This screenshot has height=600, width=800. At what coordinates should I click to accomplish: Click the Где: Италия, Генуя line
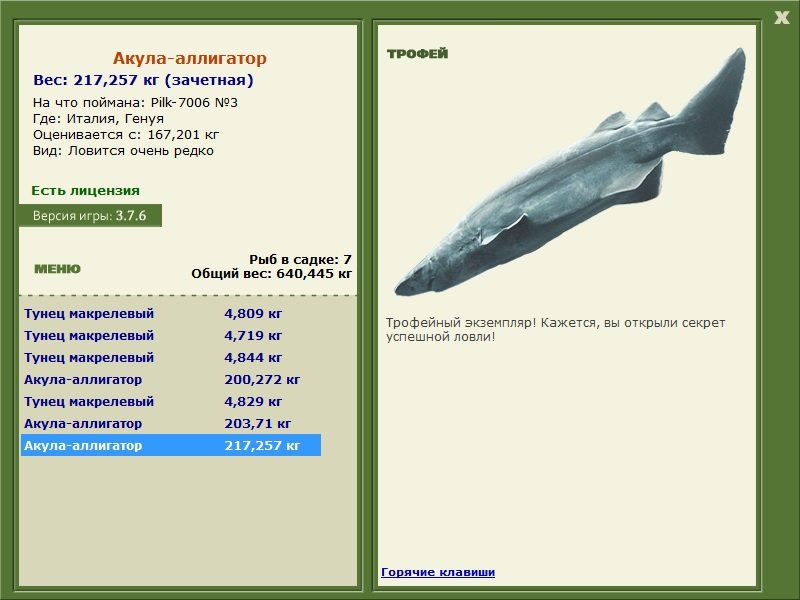pos(98,119)
